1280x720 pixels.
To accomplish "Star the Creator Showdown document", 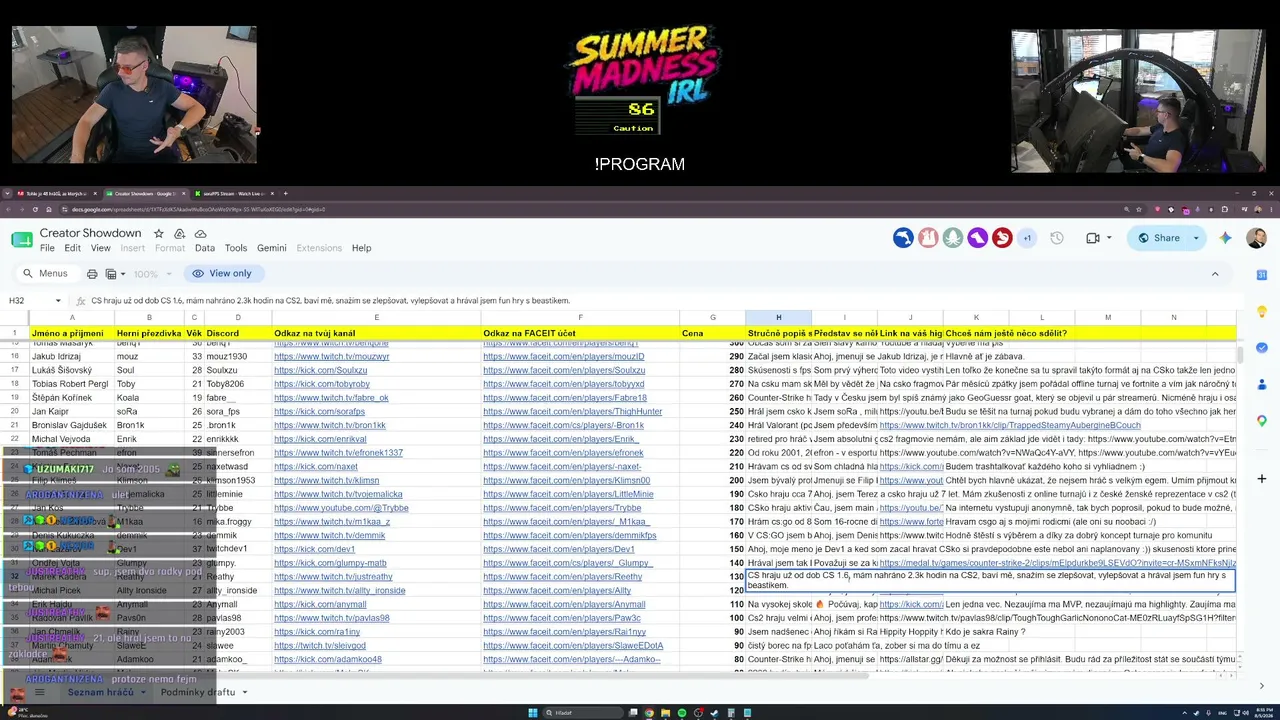I will click(x=158, y=233).
